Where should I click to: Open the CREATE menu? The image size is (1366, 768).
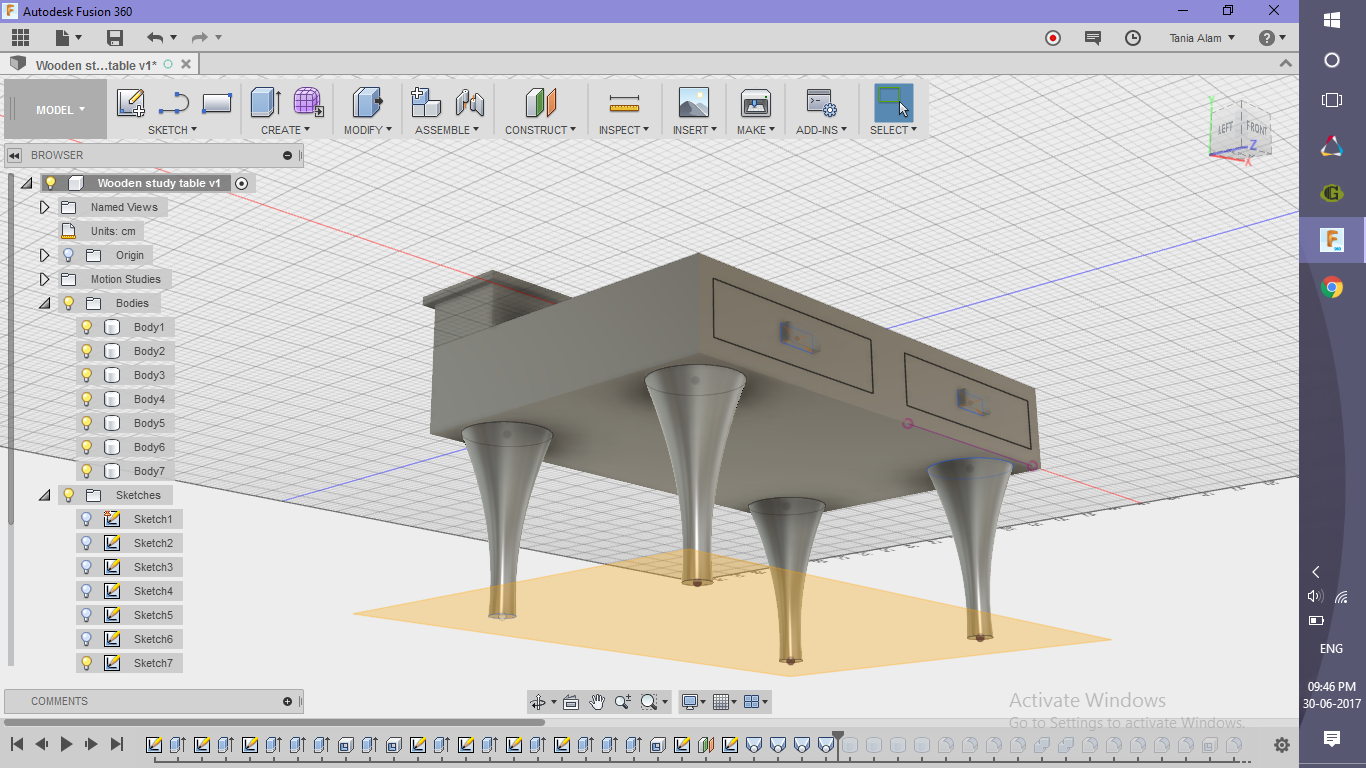click(285, 130)
